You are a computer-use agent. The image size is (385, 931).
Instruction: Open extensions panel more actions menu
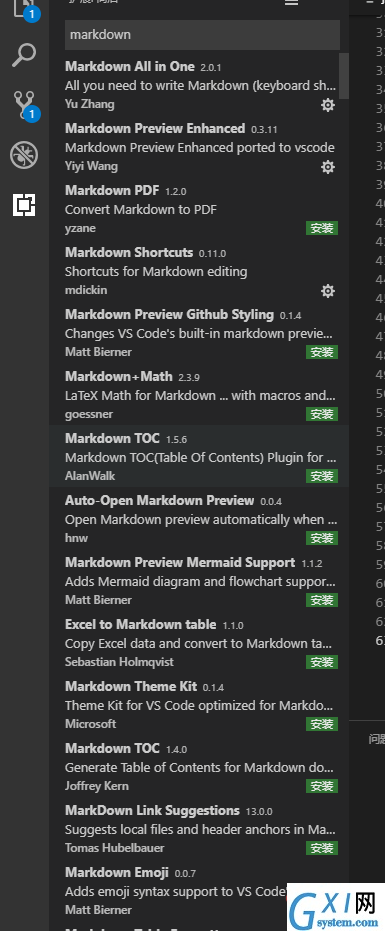(291, 2)
